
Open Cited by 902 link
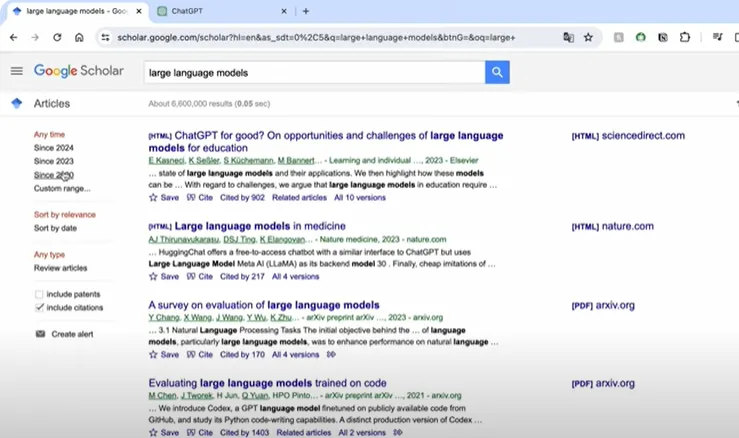(x=242, y=198)
